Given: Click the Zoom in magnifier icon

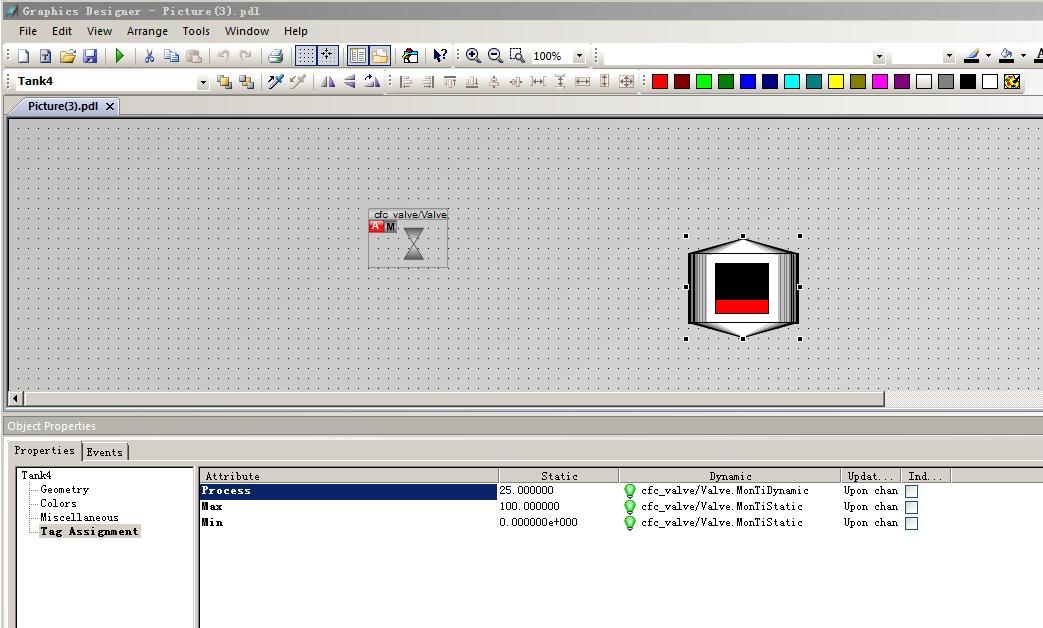Looking at the screenshot, I should tap(473, 56).
